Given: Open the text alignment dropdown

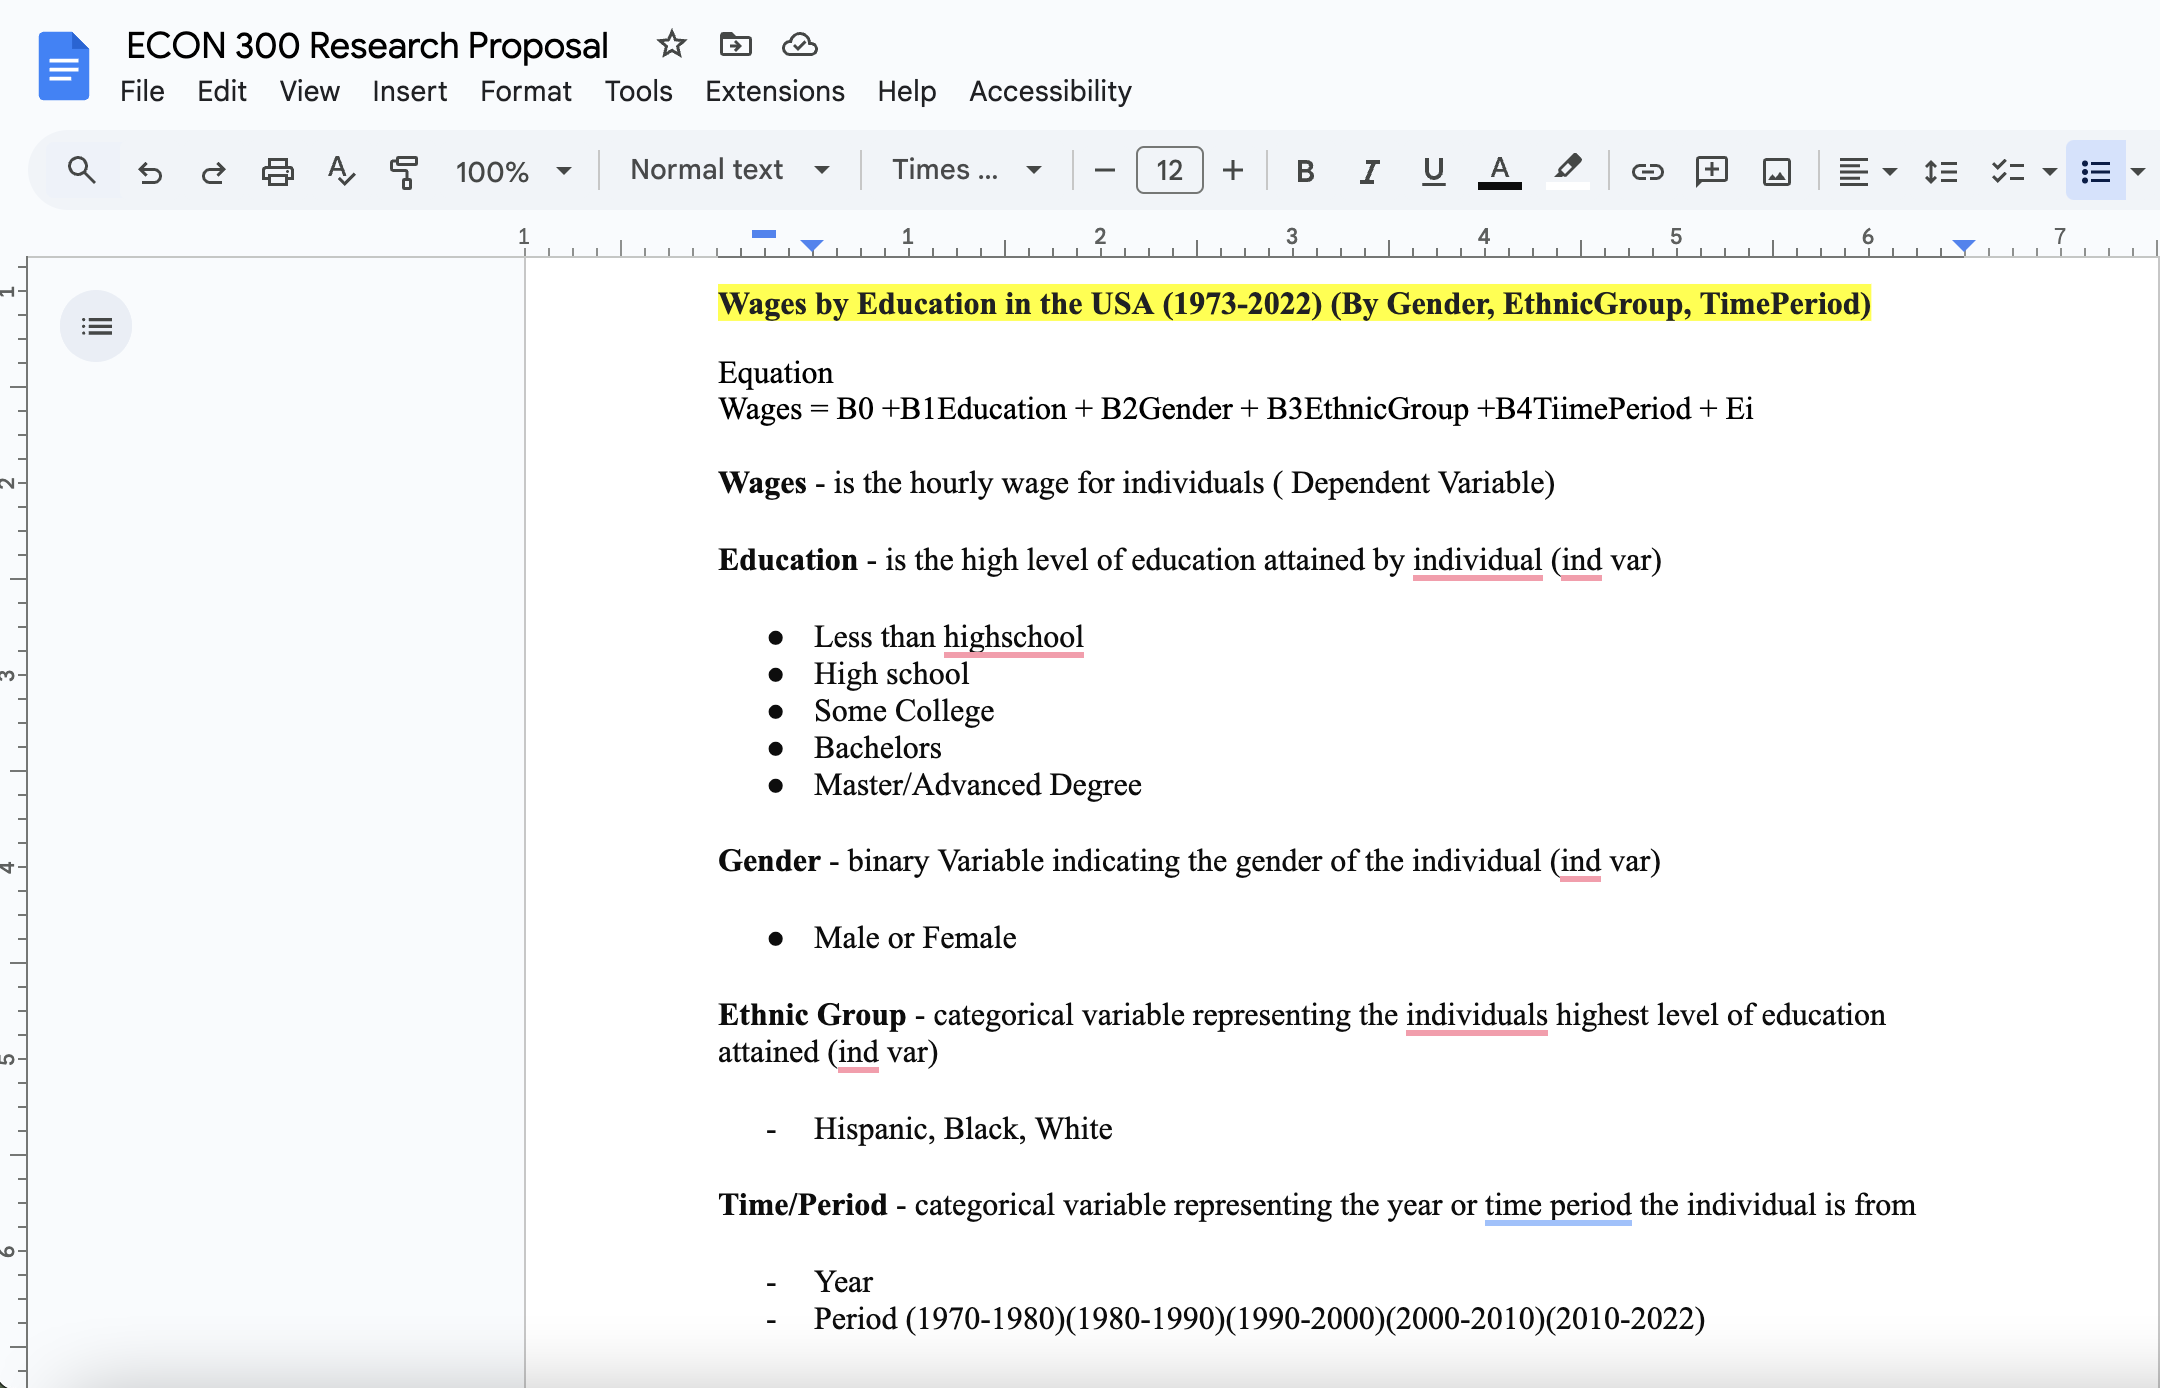Looking at the screenshot, I should click(1867, 172).
